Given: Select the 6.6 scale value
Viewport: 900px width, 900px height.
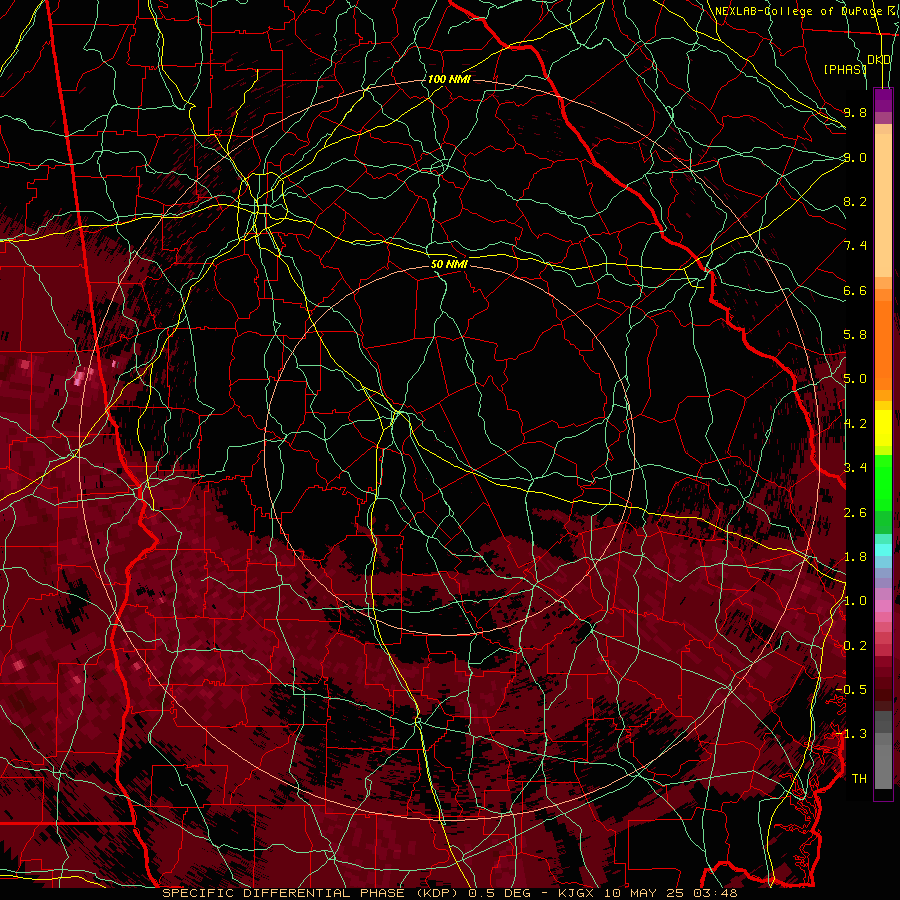Looking at the screenshot, I should [x=855, y=290].
